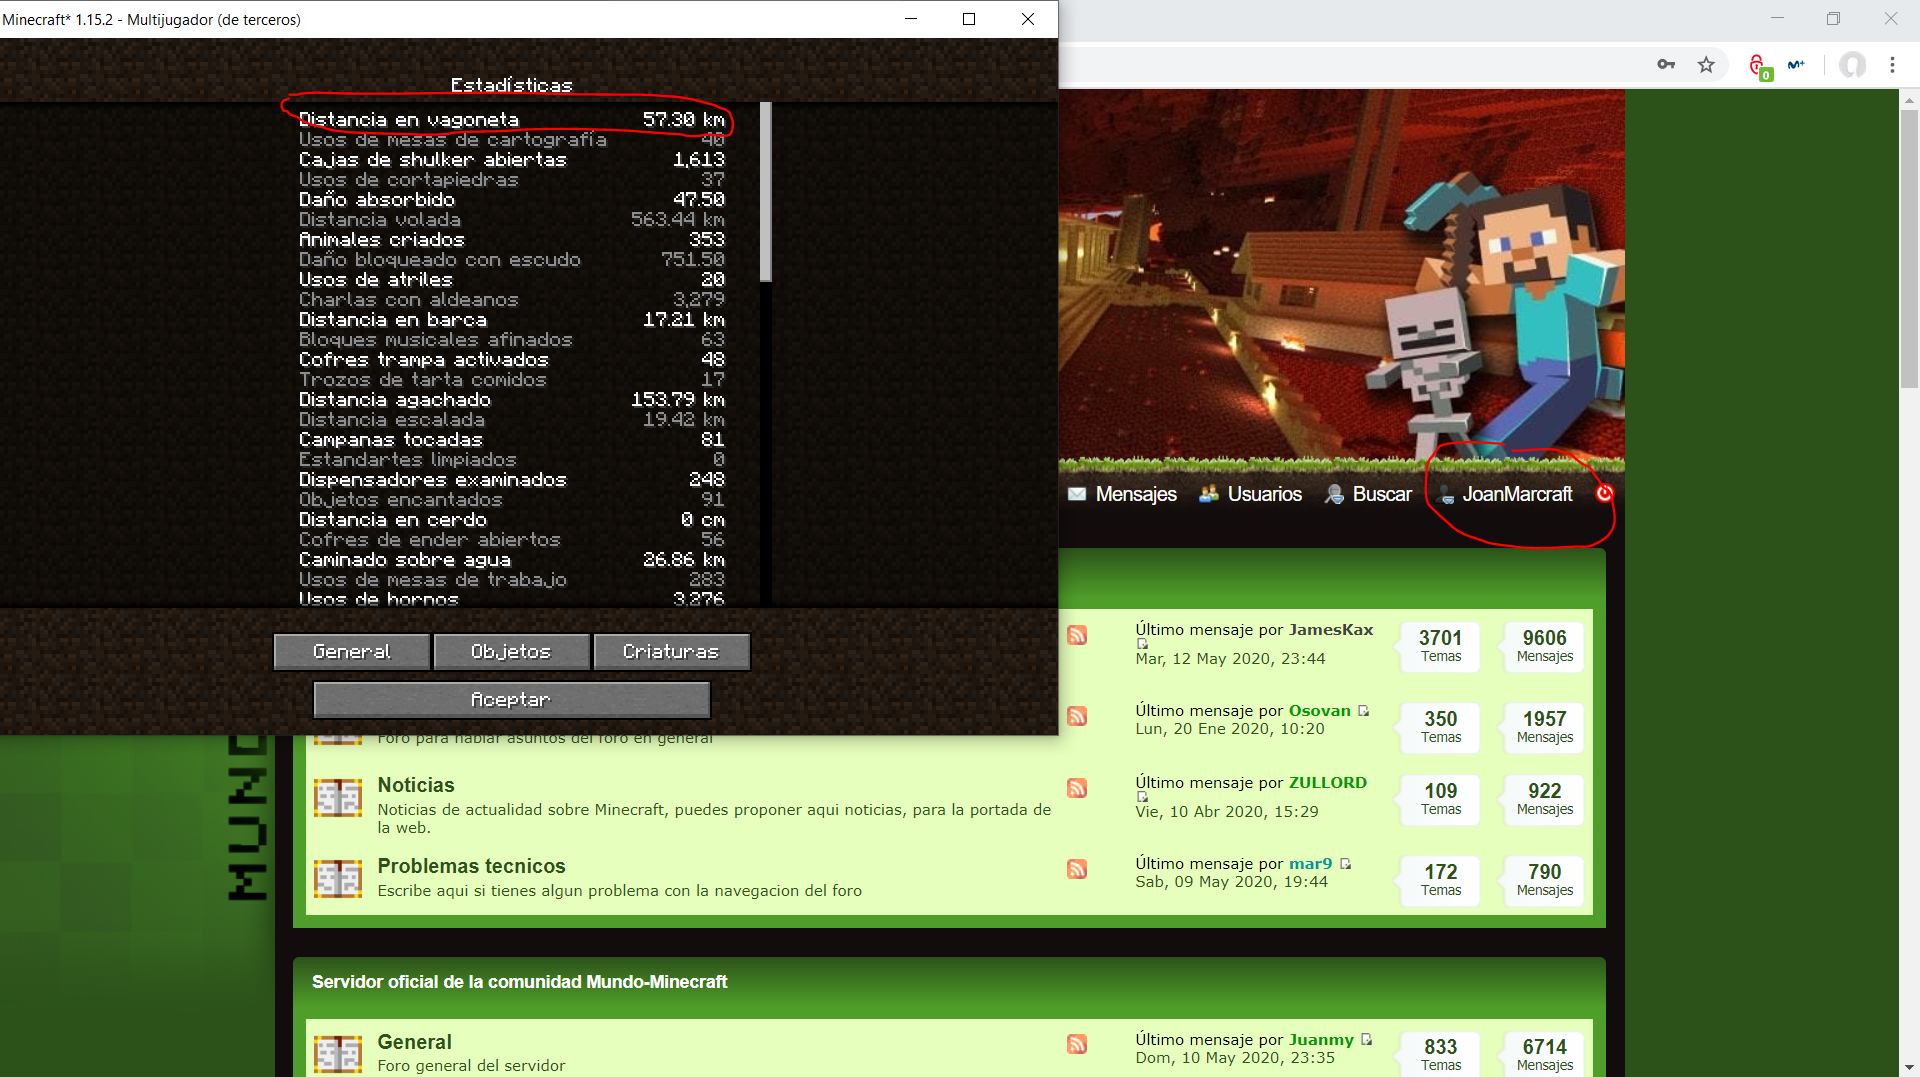Open the browser profile avatar icon

point(1852,65)
